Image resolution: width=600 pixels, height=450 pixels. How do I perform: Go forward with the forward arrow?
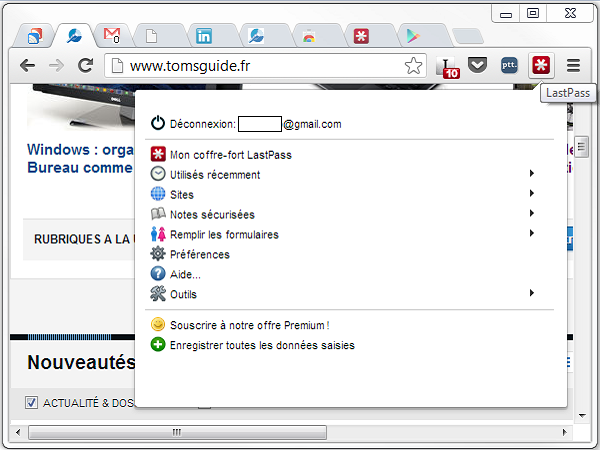point(57,66)
